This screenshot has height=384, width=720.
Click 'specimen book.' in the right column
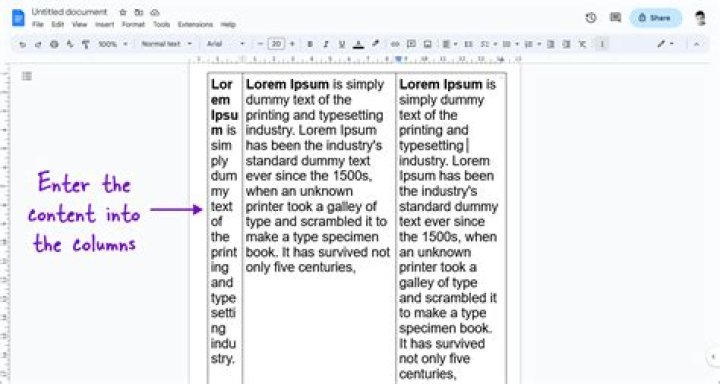(x=445, y=328)
